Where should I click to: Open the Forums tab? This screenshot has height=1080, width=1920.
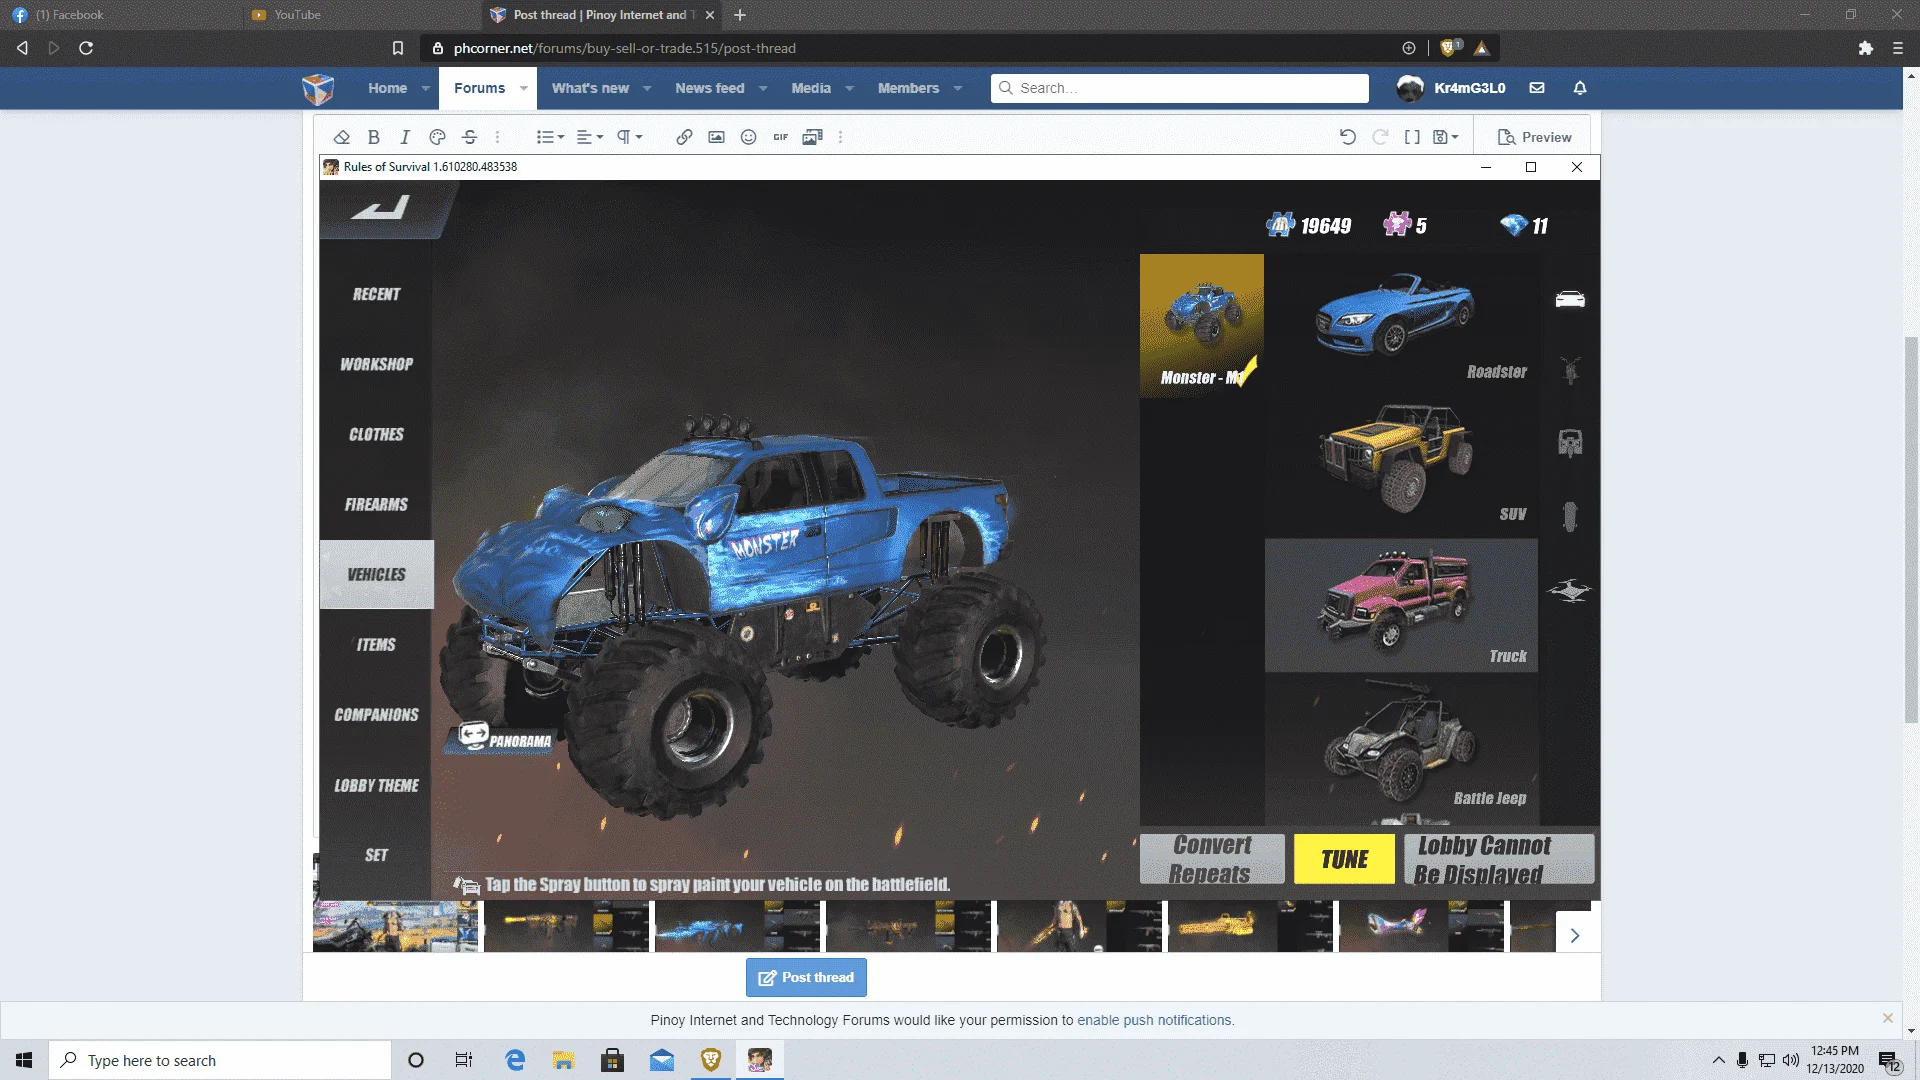pyautogui.click(x=480, y=88)
